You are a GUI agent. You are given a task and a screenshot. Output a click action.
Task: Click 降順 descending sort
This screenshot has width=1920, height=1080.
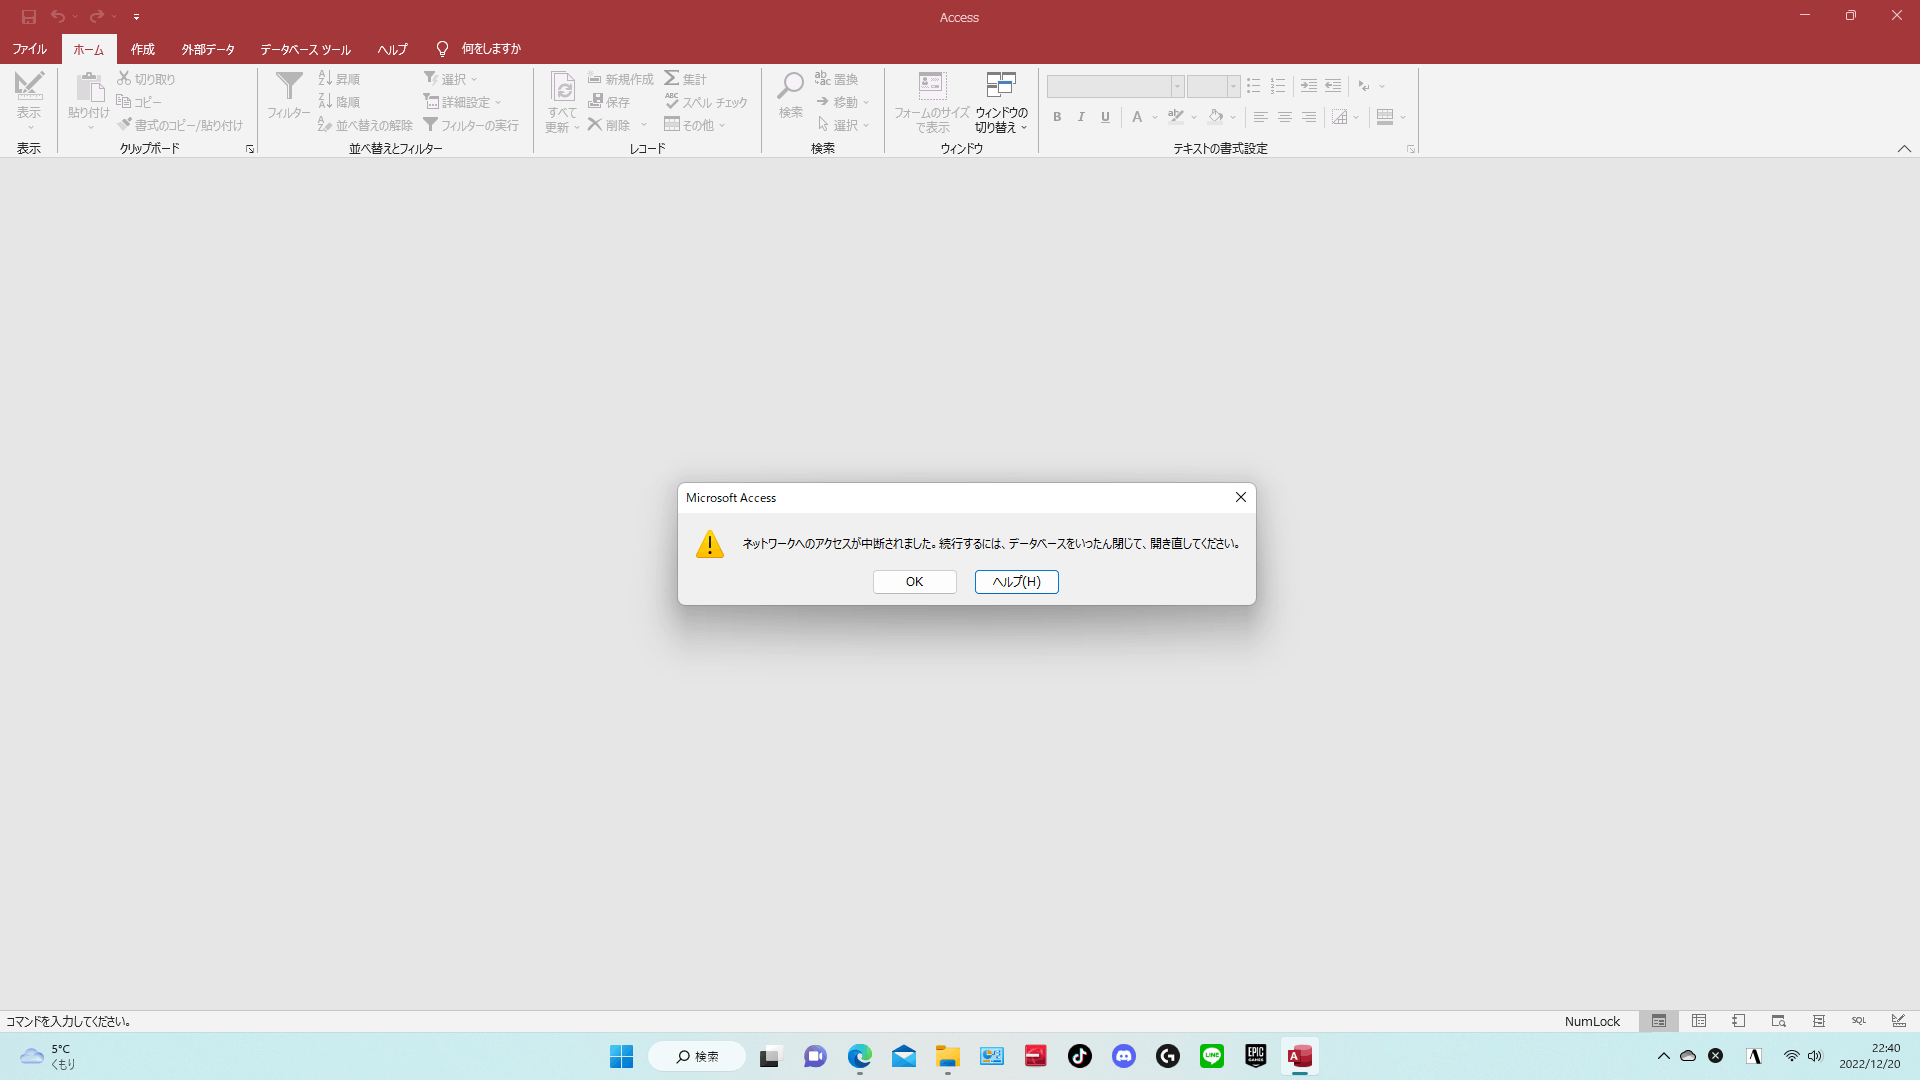[339, 102]
